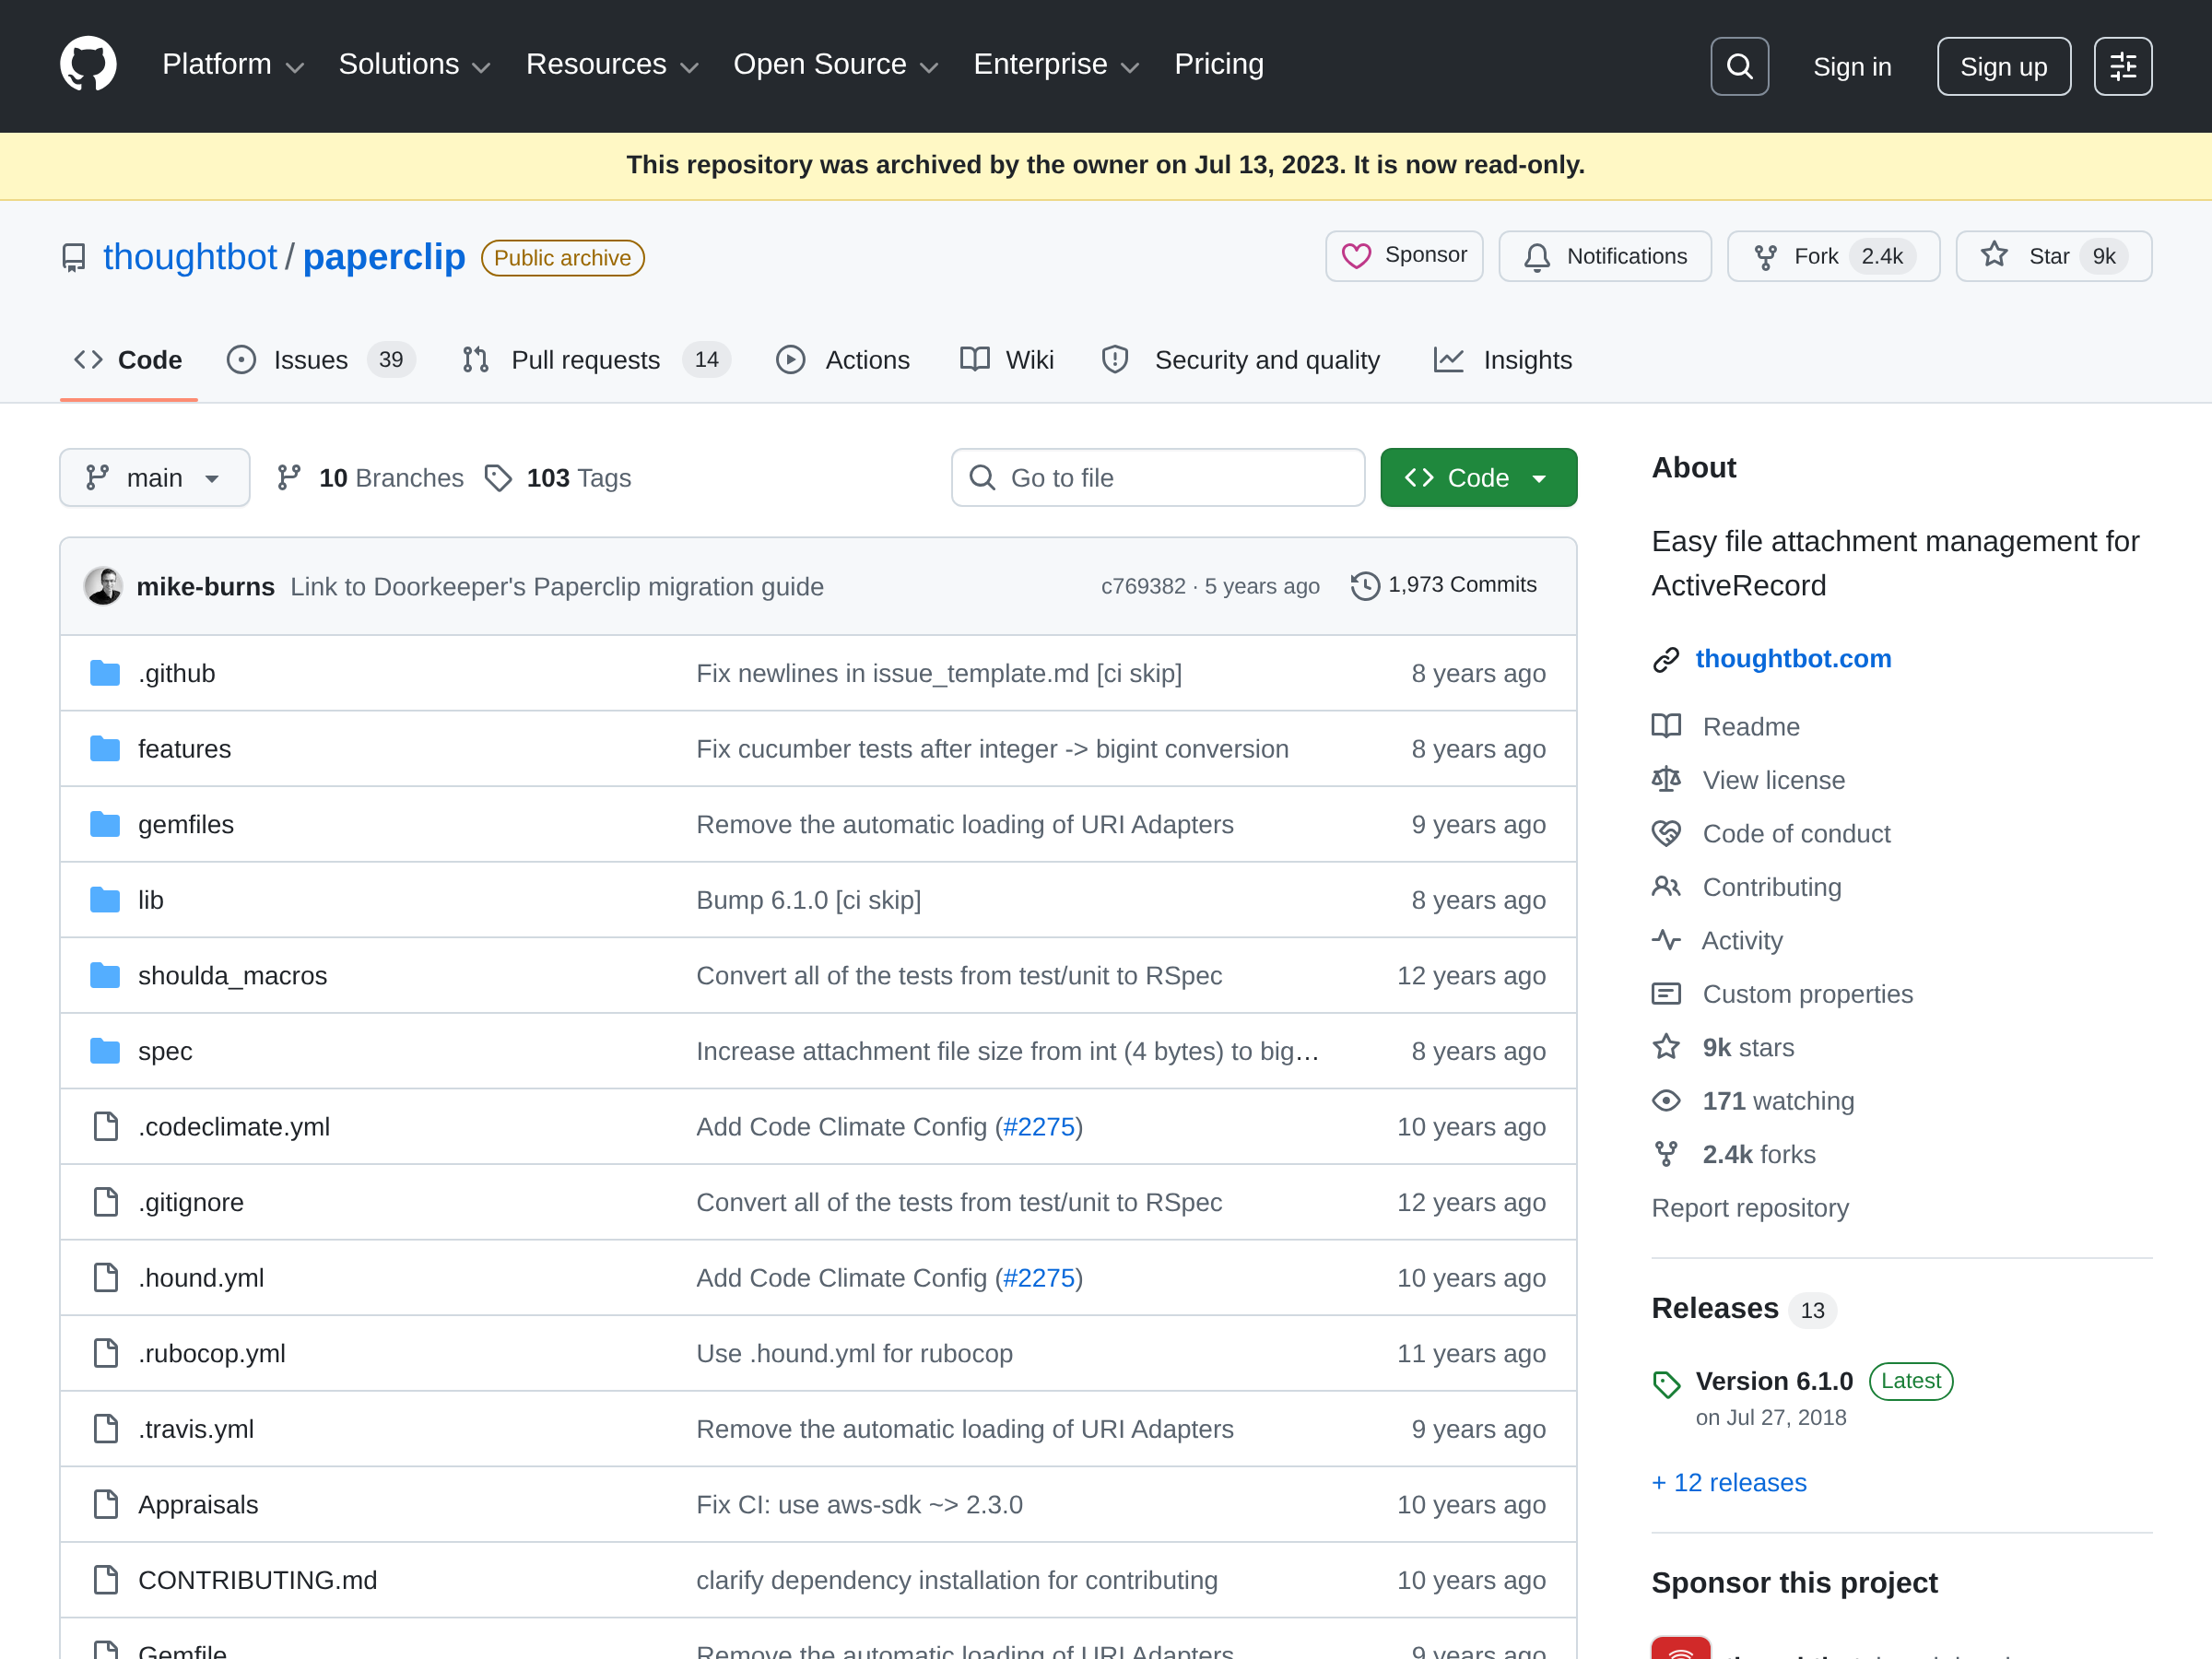Click the features folder icon
The height and width of the screenshot is (1659, 2212).
tap(105, 749)
